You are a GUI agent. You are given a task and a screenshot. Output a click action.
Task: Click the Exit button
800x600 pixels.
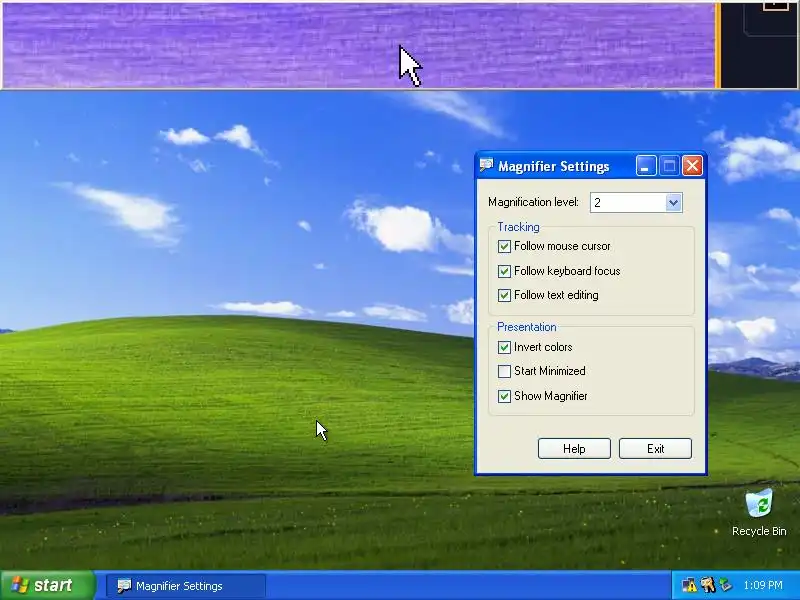(655, 448)
